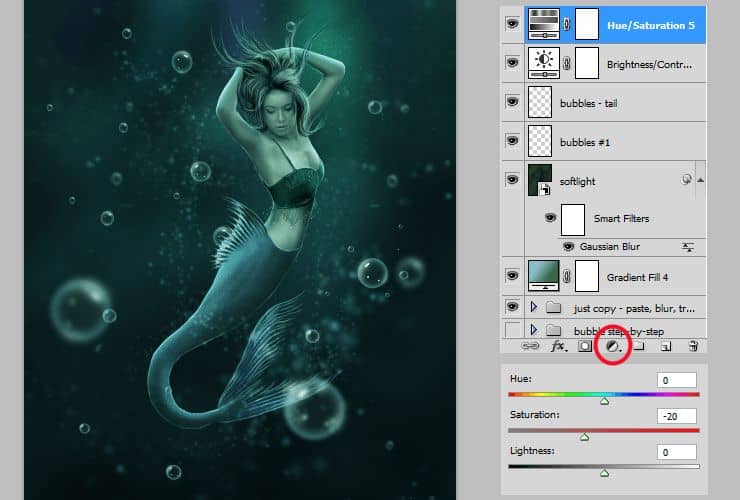Click the link layers chain icon

click(529, 347)
